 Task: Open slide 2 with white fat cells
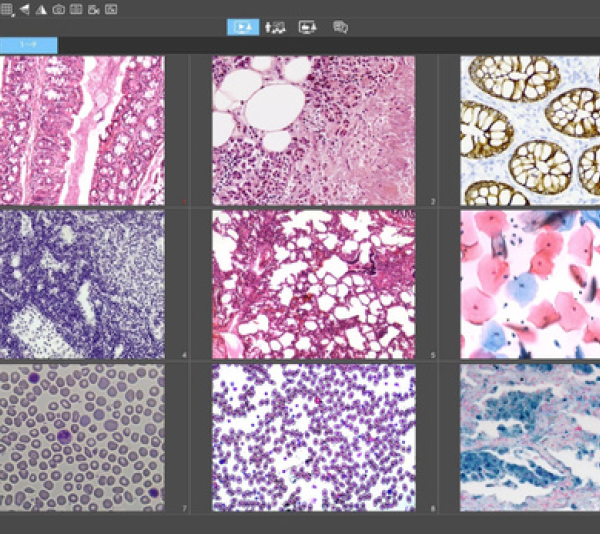(313, 130)
